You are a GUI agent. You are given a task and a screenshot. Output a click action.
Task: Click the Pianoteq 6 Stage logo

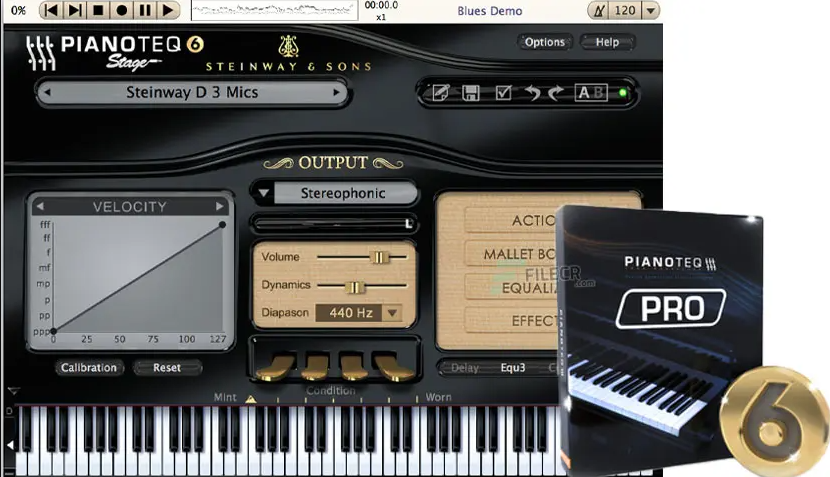(x=115, y=52)
